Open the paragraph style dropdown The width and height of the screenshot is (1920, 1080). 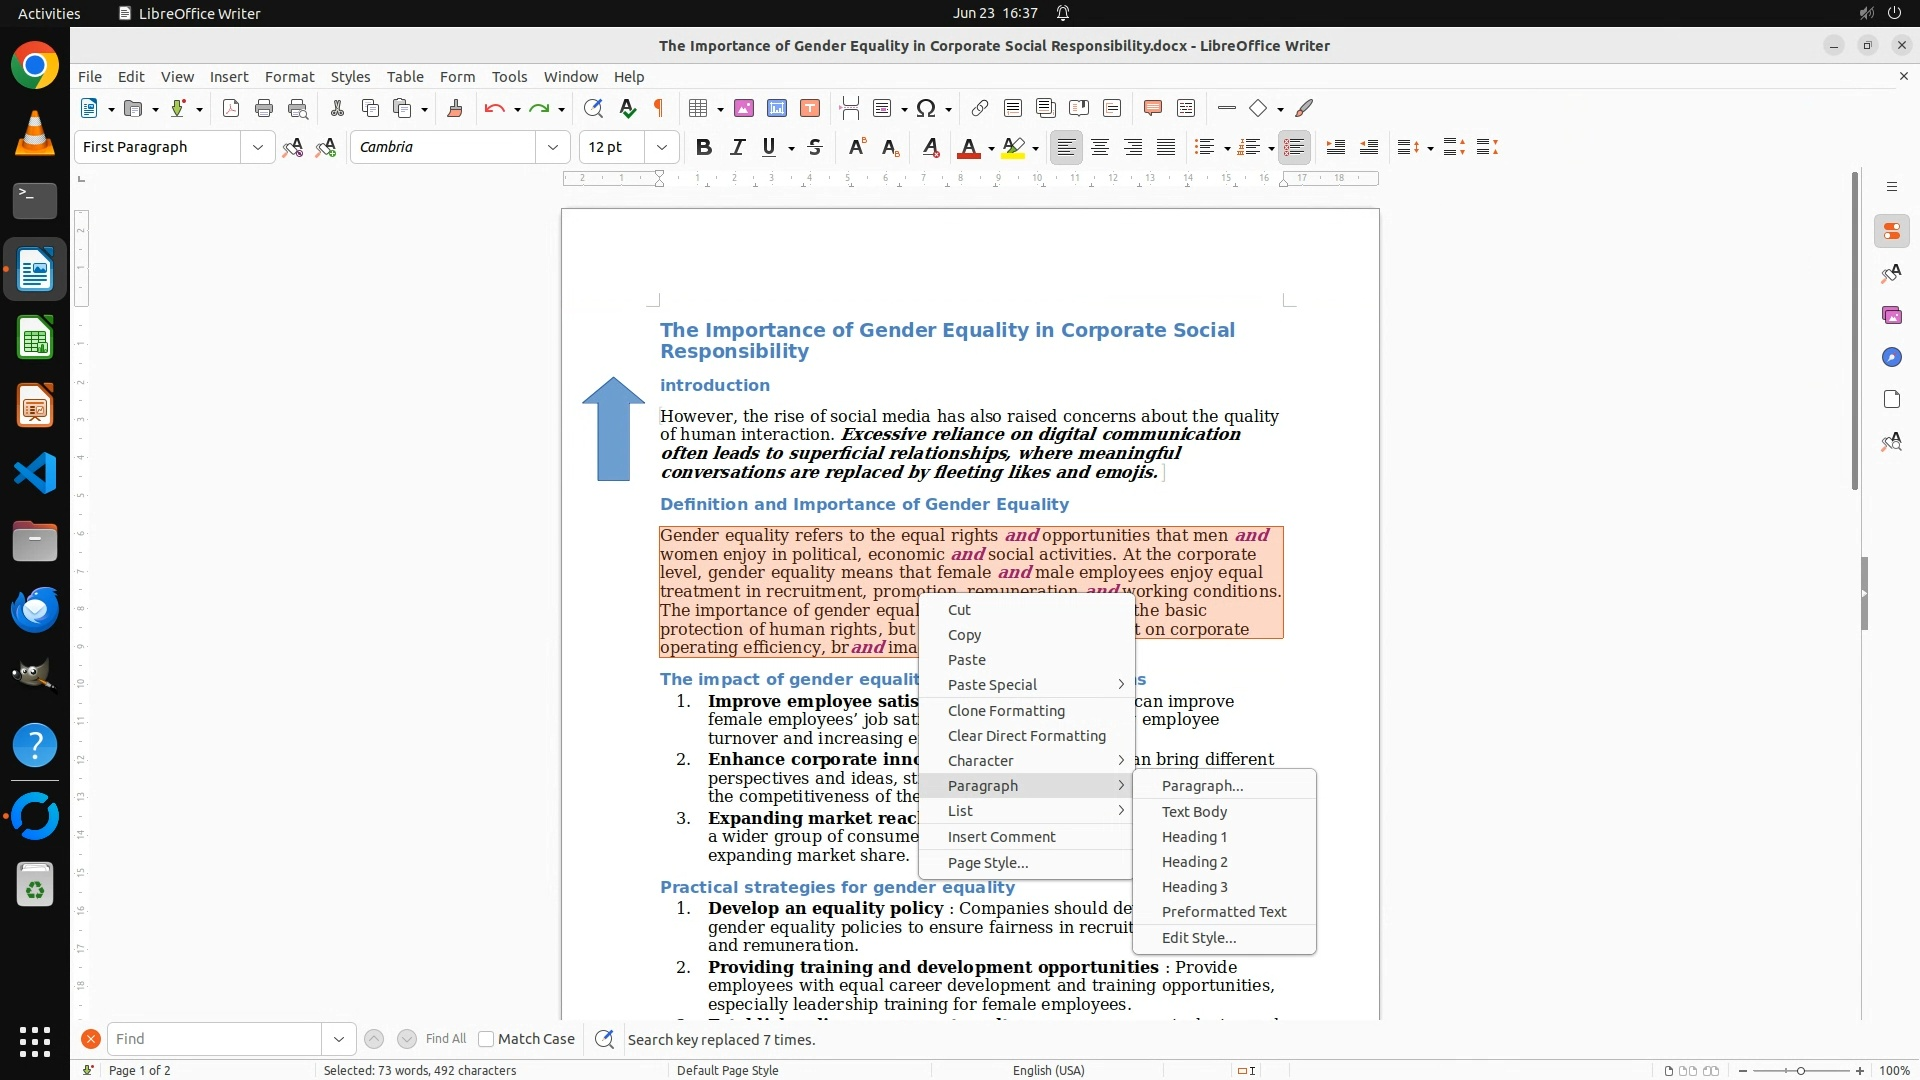pyautogui.click(x=257, y=147)
